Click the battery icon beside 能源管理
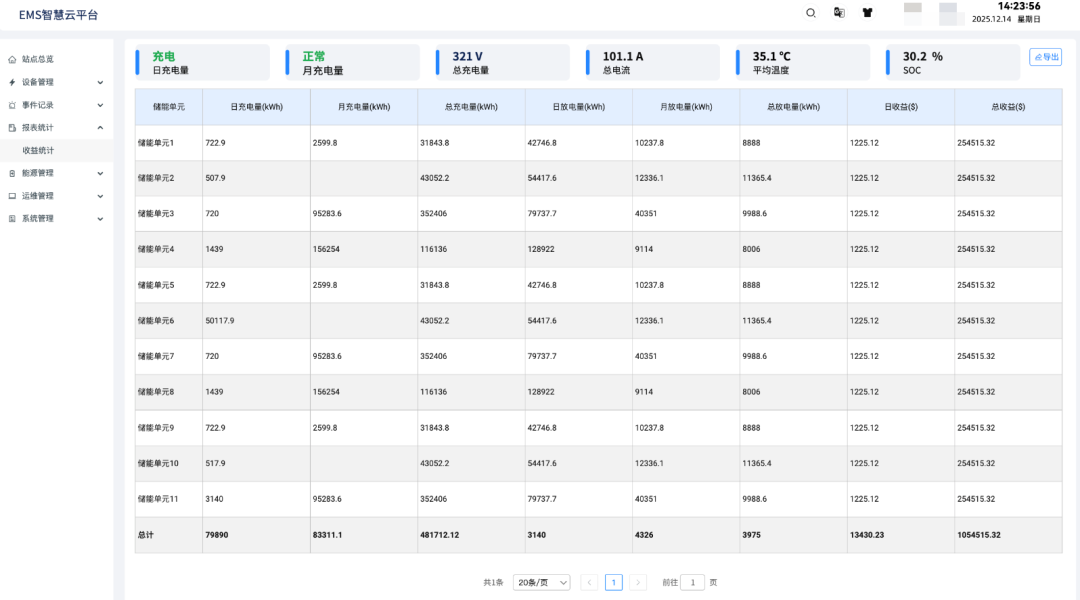 12,173
